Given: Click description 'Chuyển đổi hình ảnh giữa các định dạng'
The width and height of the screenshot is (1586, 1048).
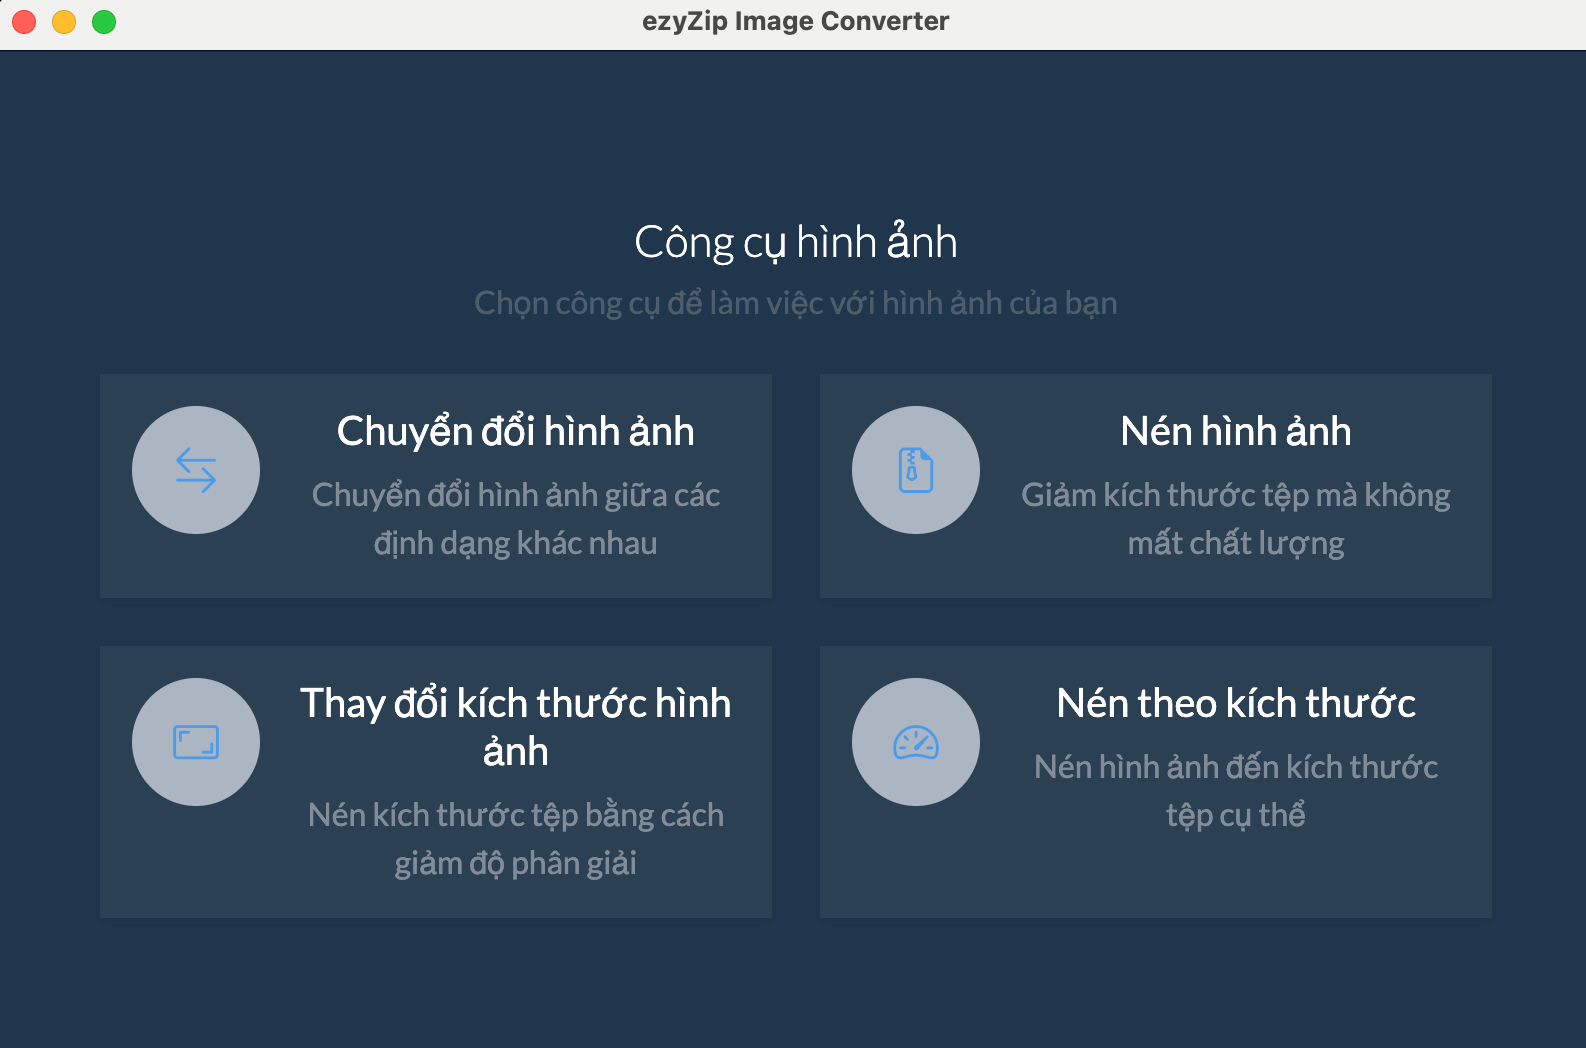Looking at the screenshot, I should tap(515, 496).
